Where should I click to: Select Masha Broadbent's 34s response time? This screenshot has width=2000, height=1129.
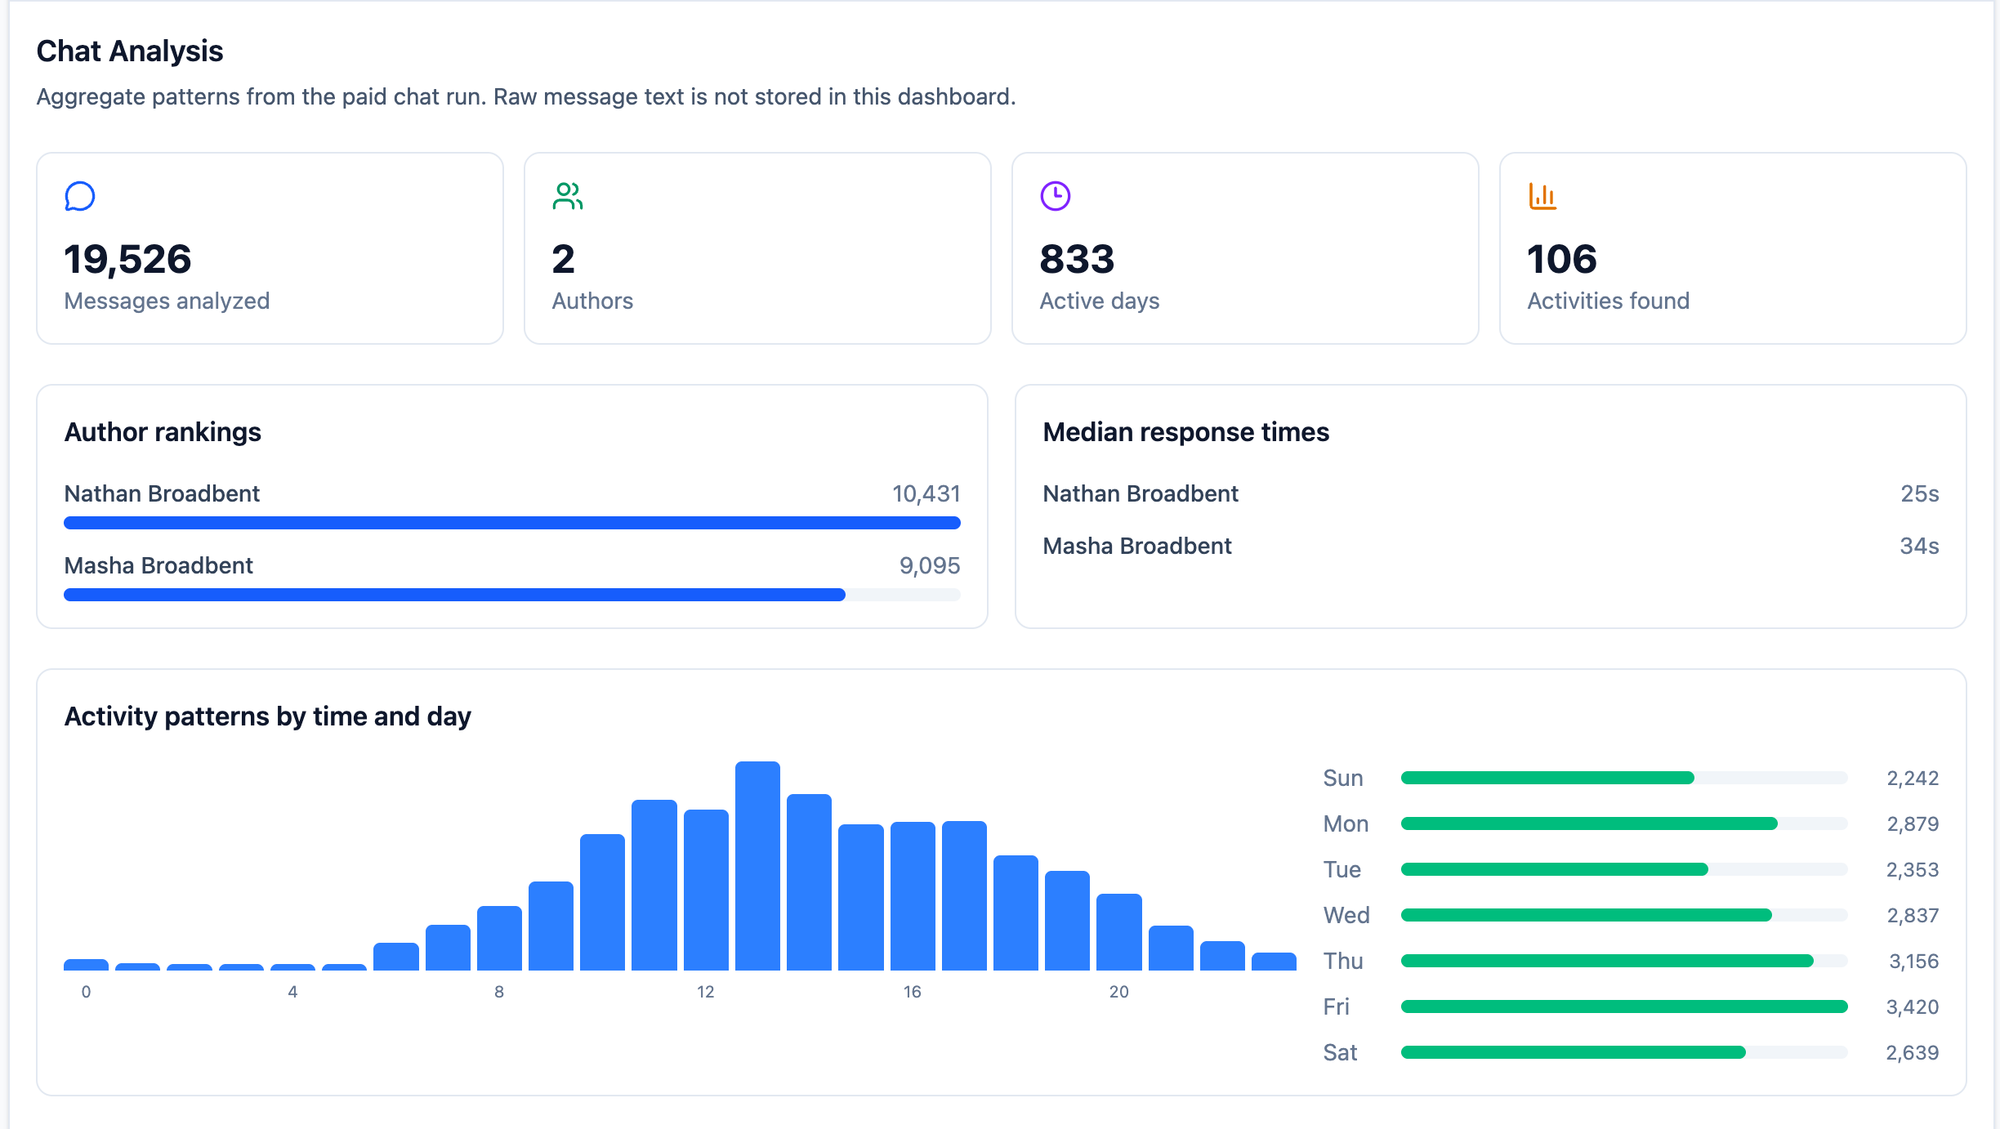coord(1919,546)
